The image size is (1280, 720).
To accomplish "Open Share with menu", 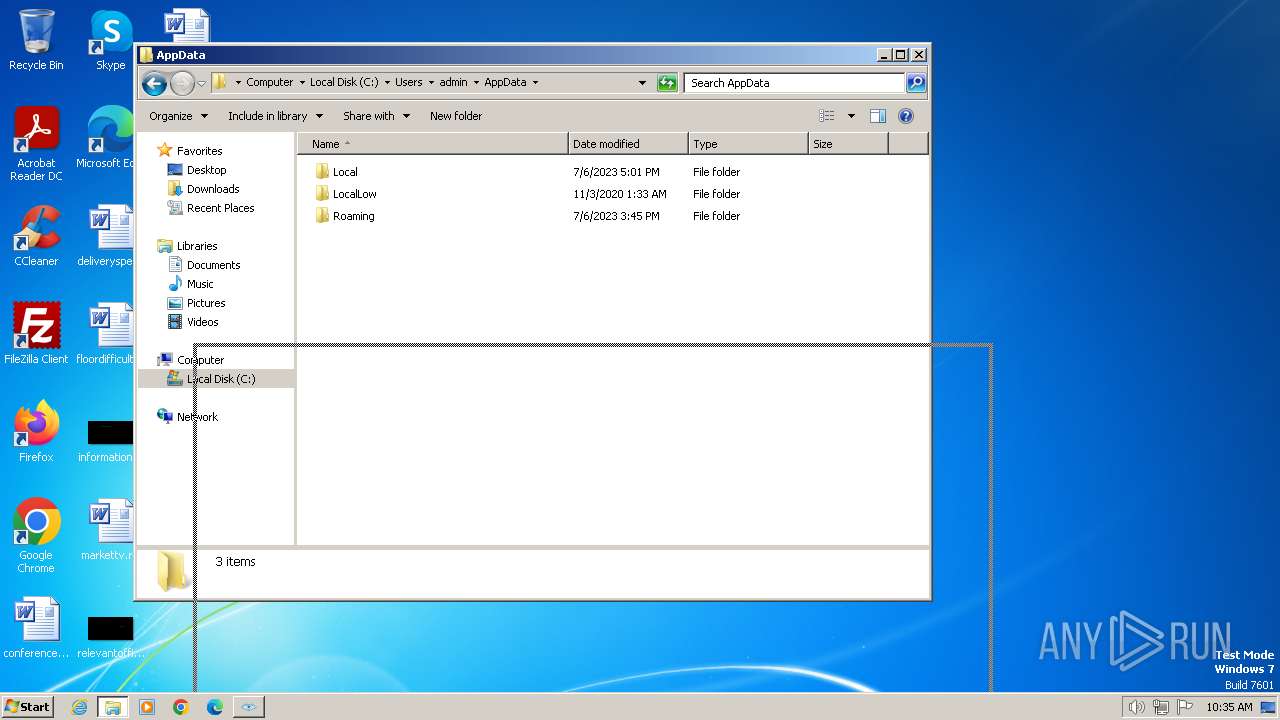I will (x=376, y=116).
